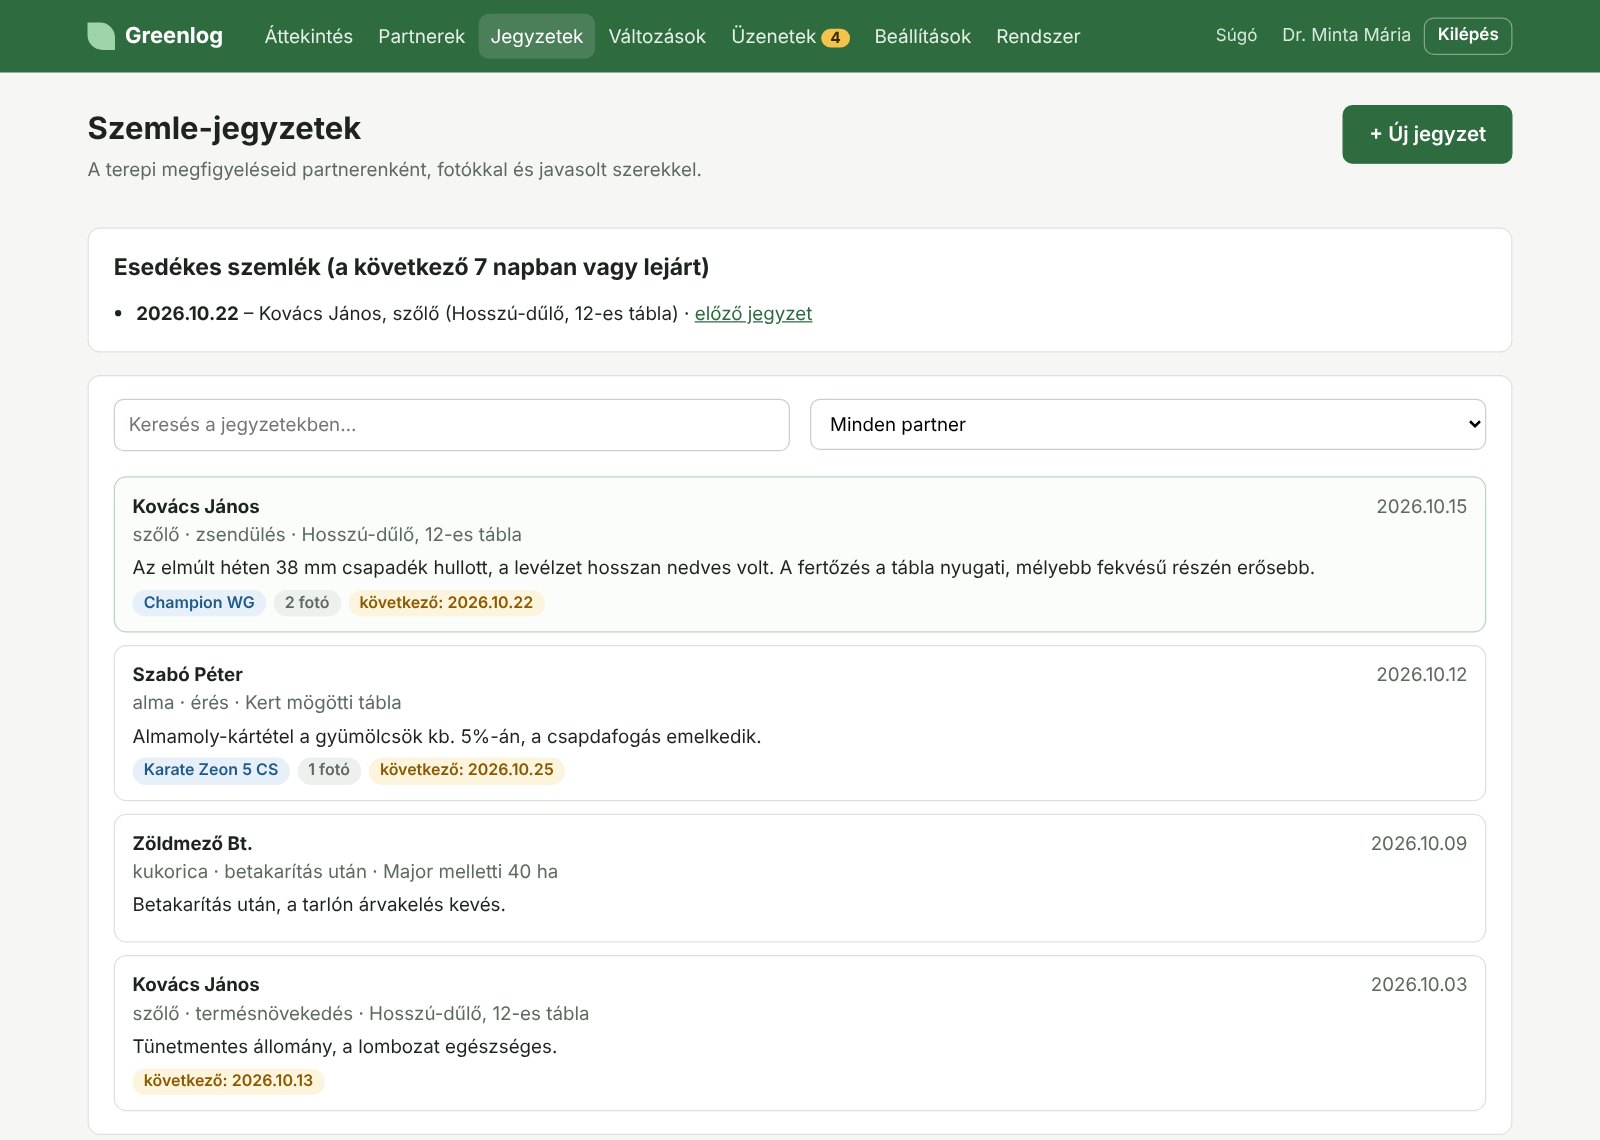The height and width of the screenshot is (1140, 1600).
Task: Select the Jegyzetek tab
Action: tap(537, 36)
